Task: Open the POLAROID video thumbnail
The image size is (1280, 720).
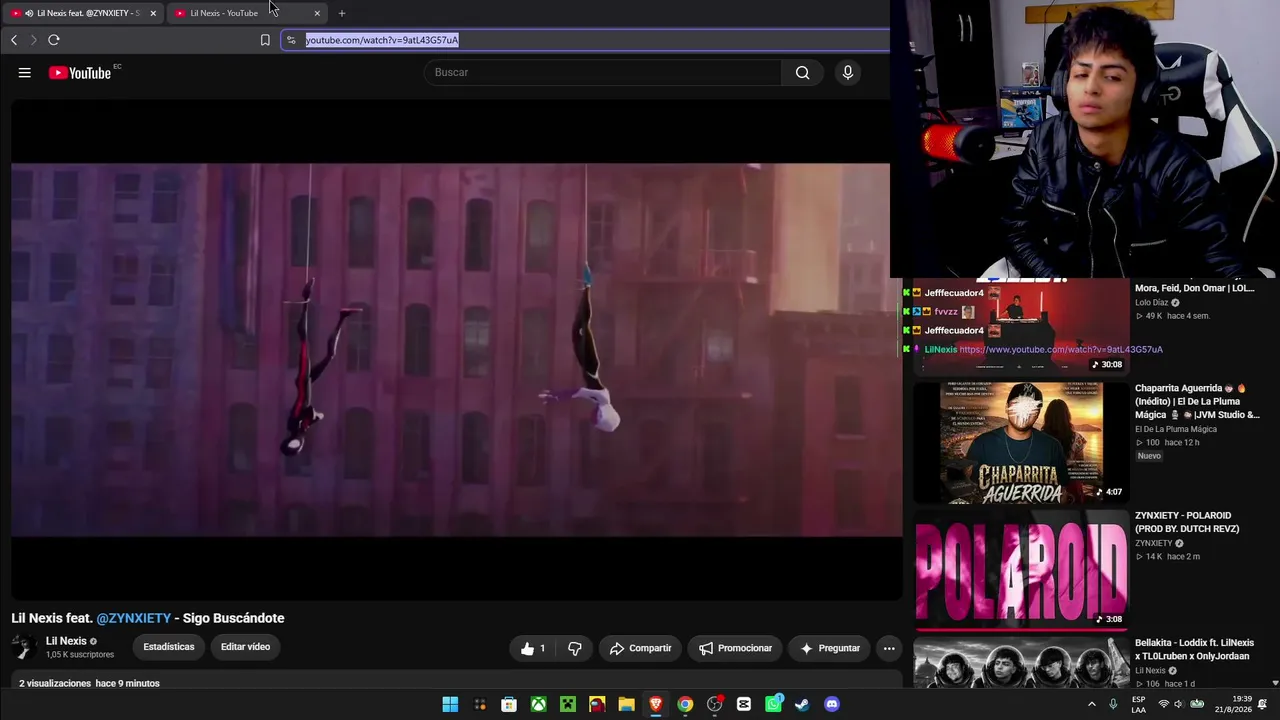Action: pos(1020,569)
